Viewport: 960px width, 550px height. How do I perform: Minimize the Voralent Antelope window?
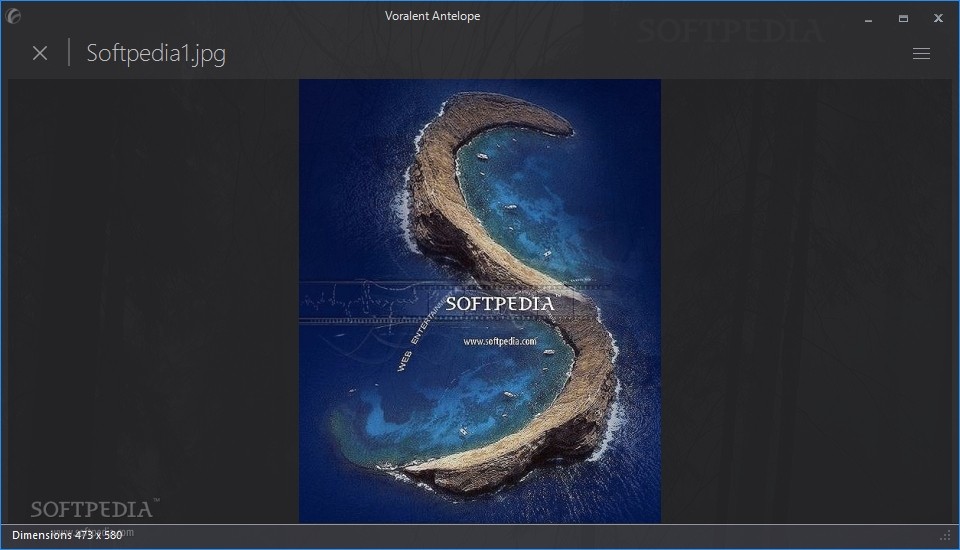tap(868, 19)
